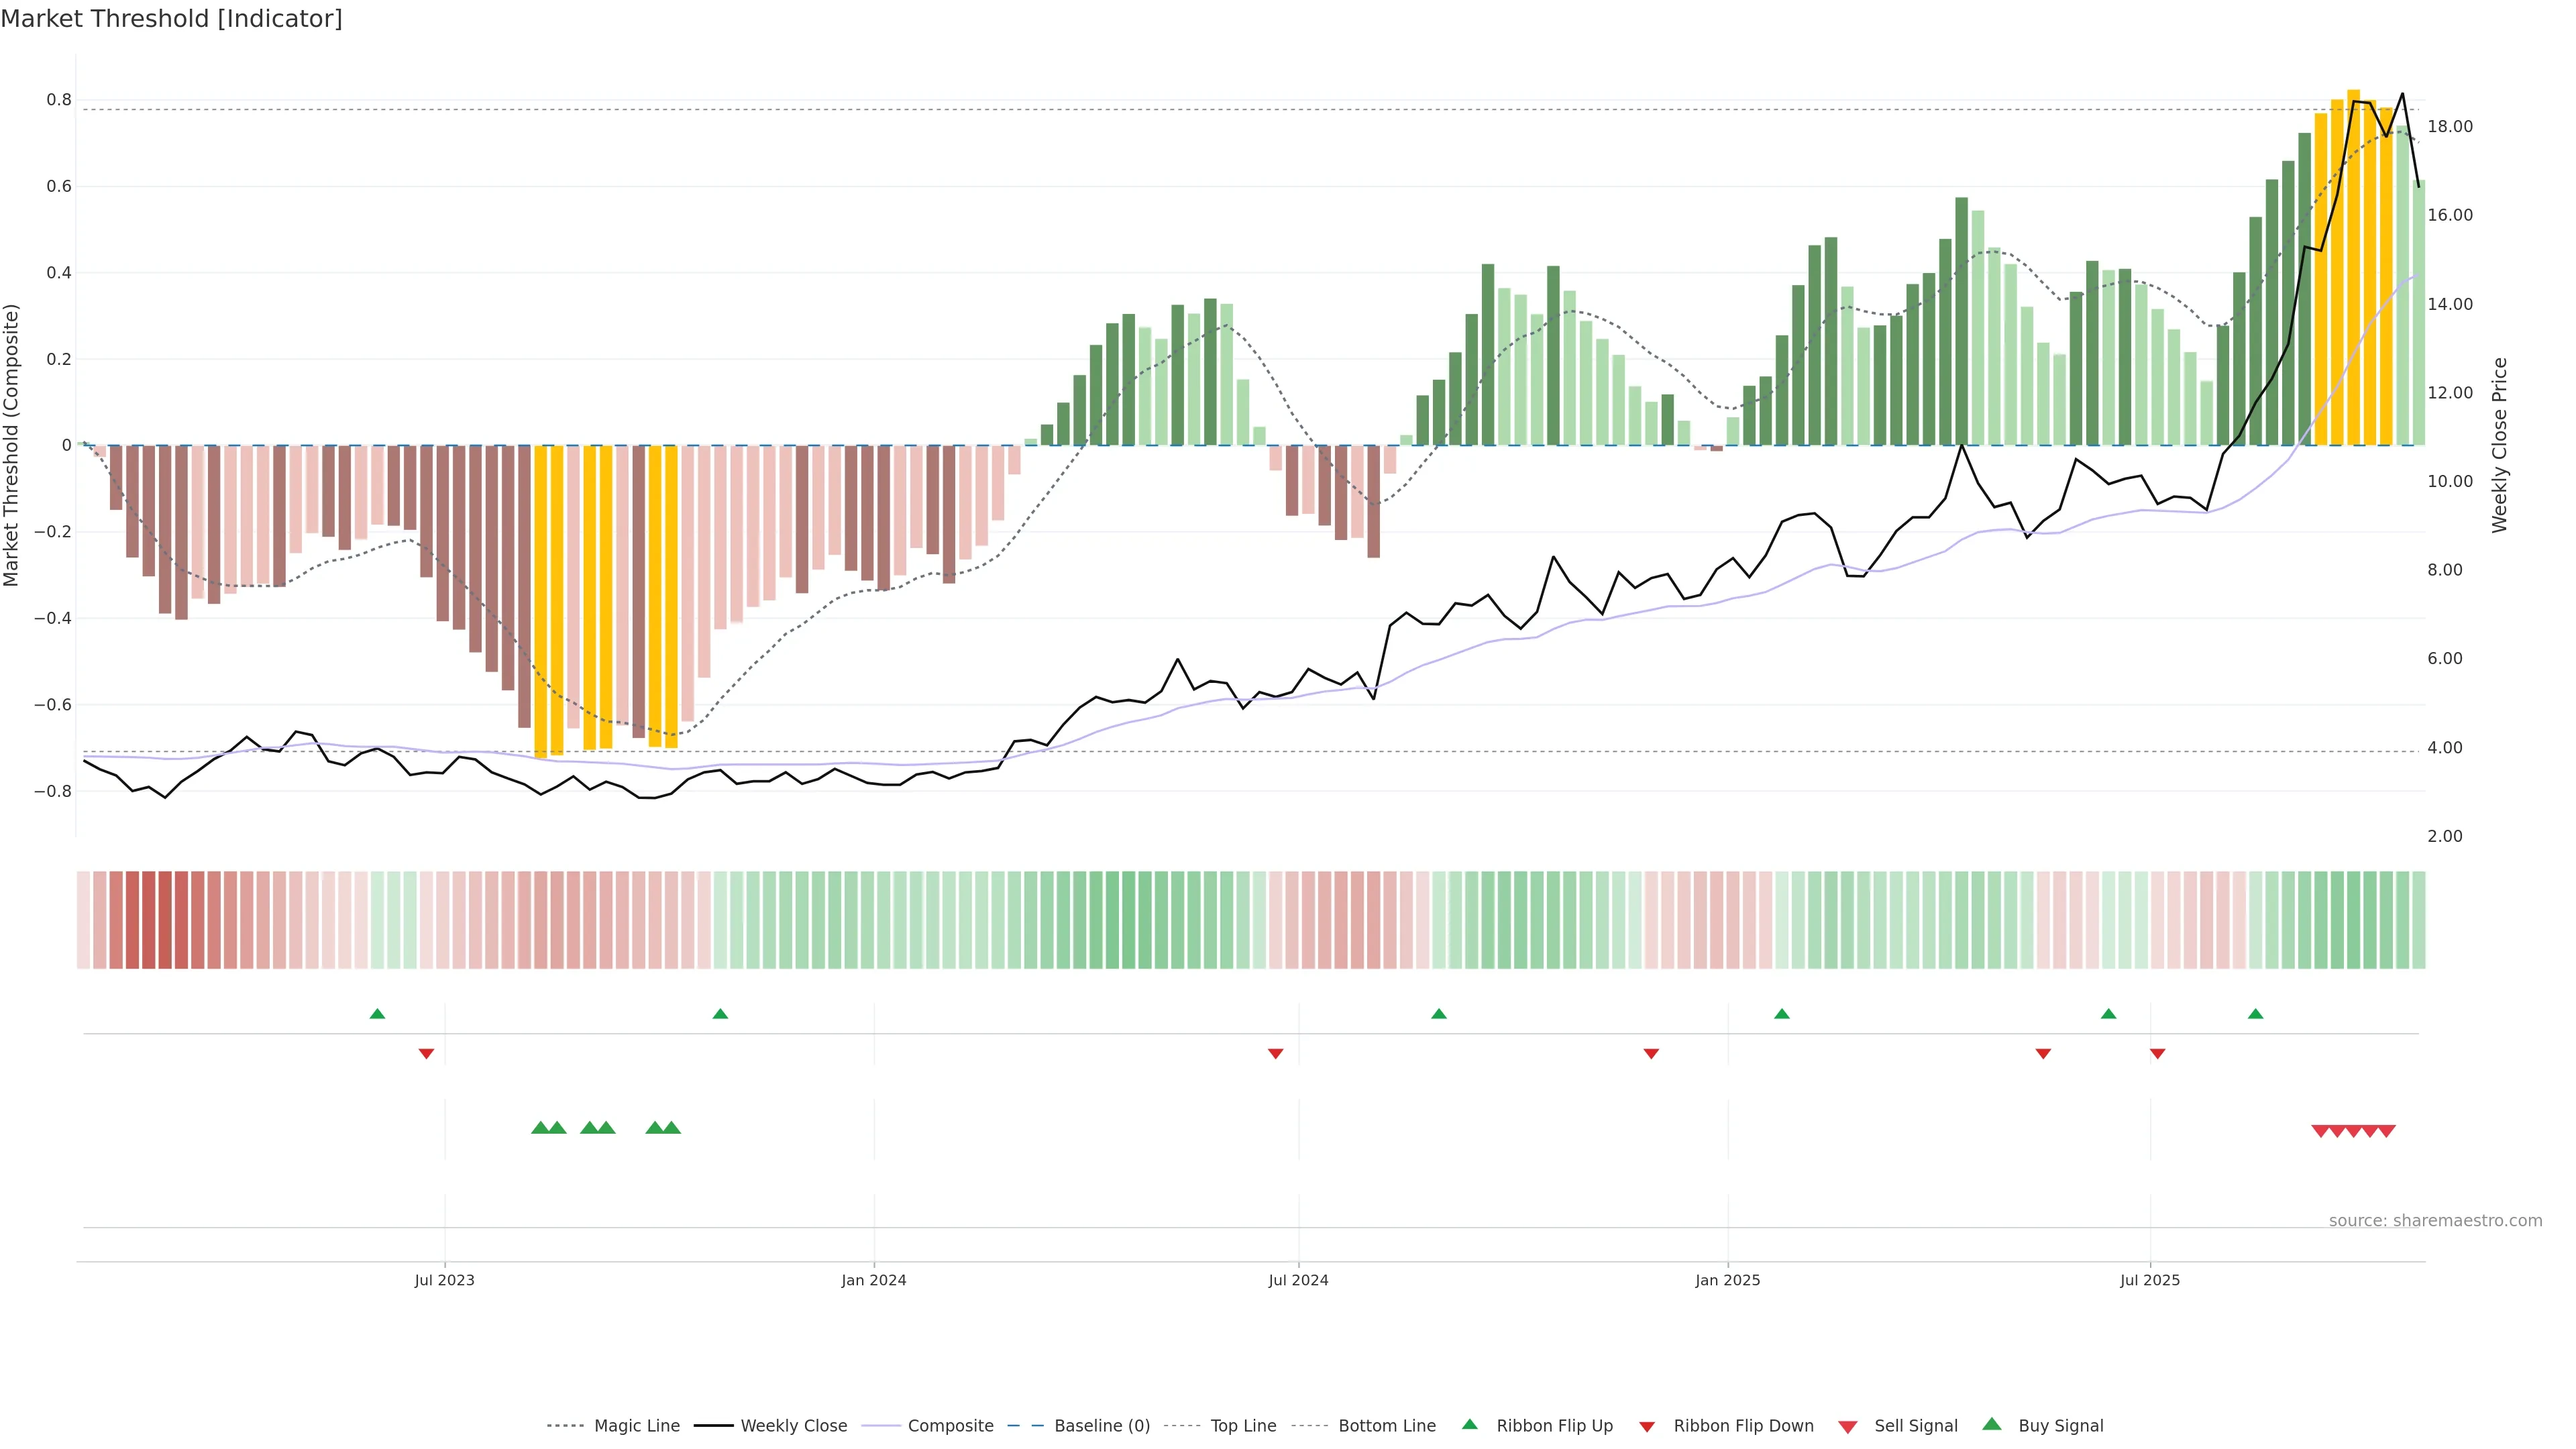Hide the Bottom Line legend series
Screen dimensions: 2576x1449
pyautogui.click(x=1386, y=1425)
